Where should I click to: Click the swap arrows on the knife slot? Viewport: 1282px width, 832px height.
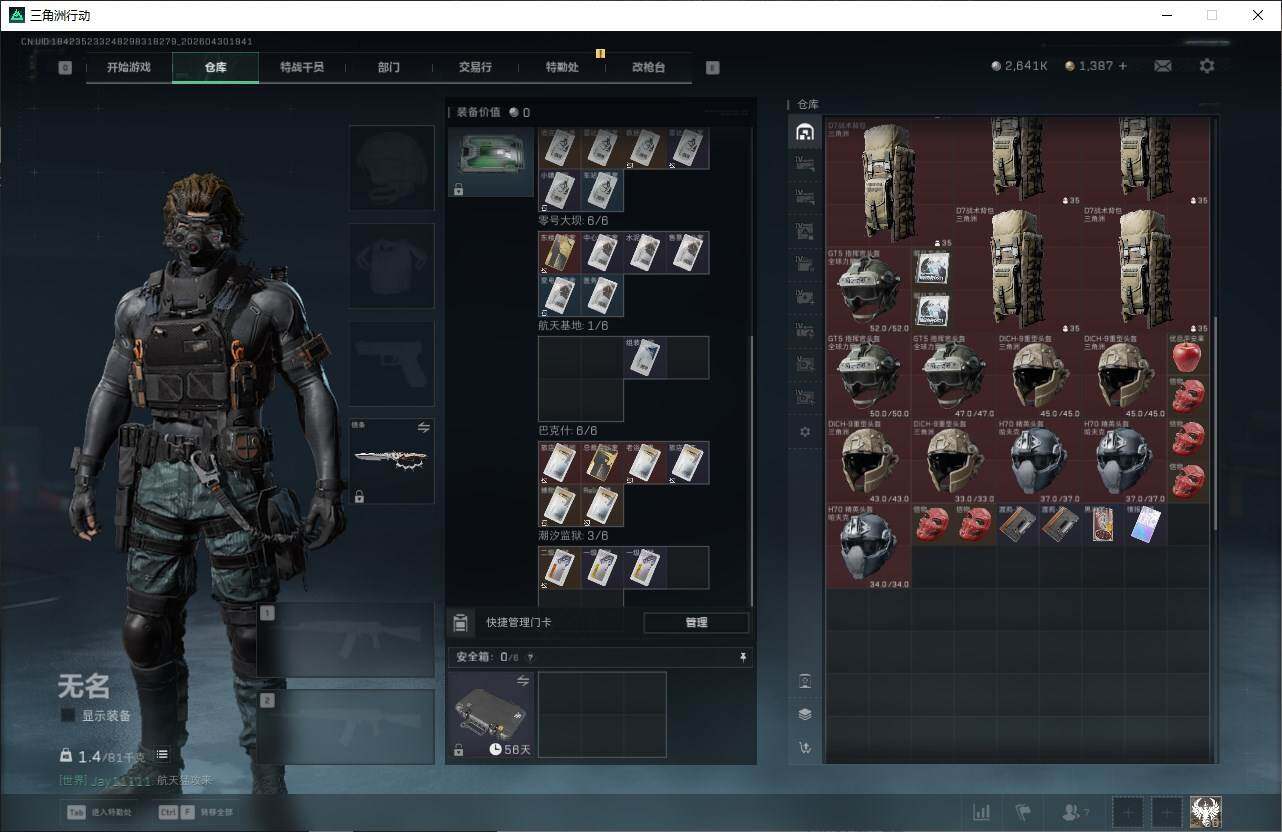(x=423, y=428)
